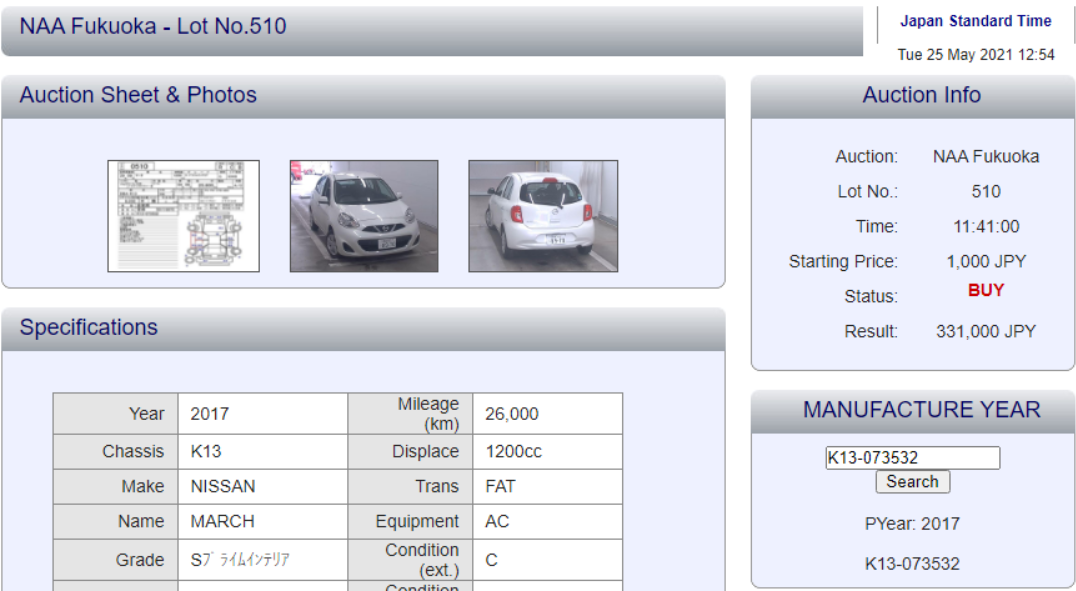This screenshot has height=591, width=1076.
Task: Click the Japan Standard Time label
Action: click(975, 21)
